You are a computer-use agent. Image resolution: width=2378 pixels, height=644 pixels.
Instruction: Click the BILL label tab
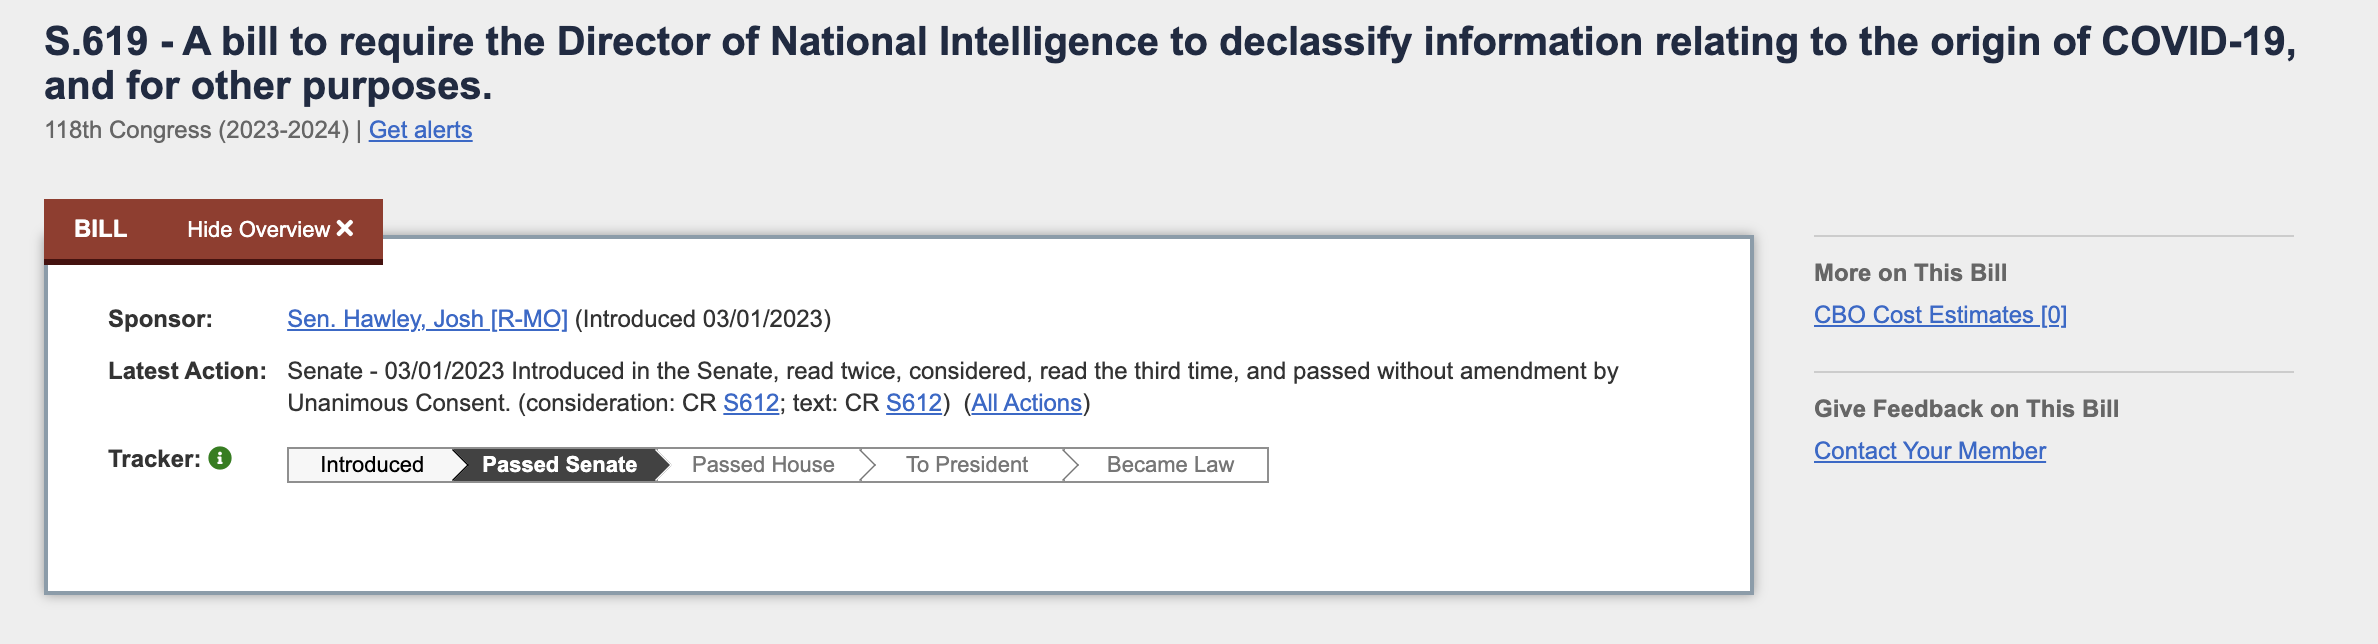[x=100, y=229]
